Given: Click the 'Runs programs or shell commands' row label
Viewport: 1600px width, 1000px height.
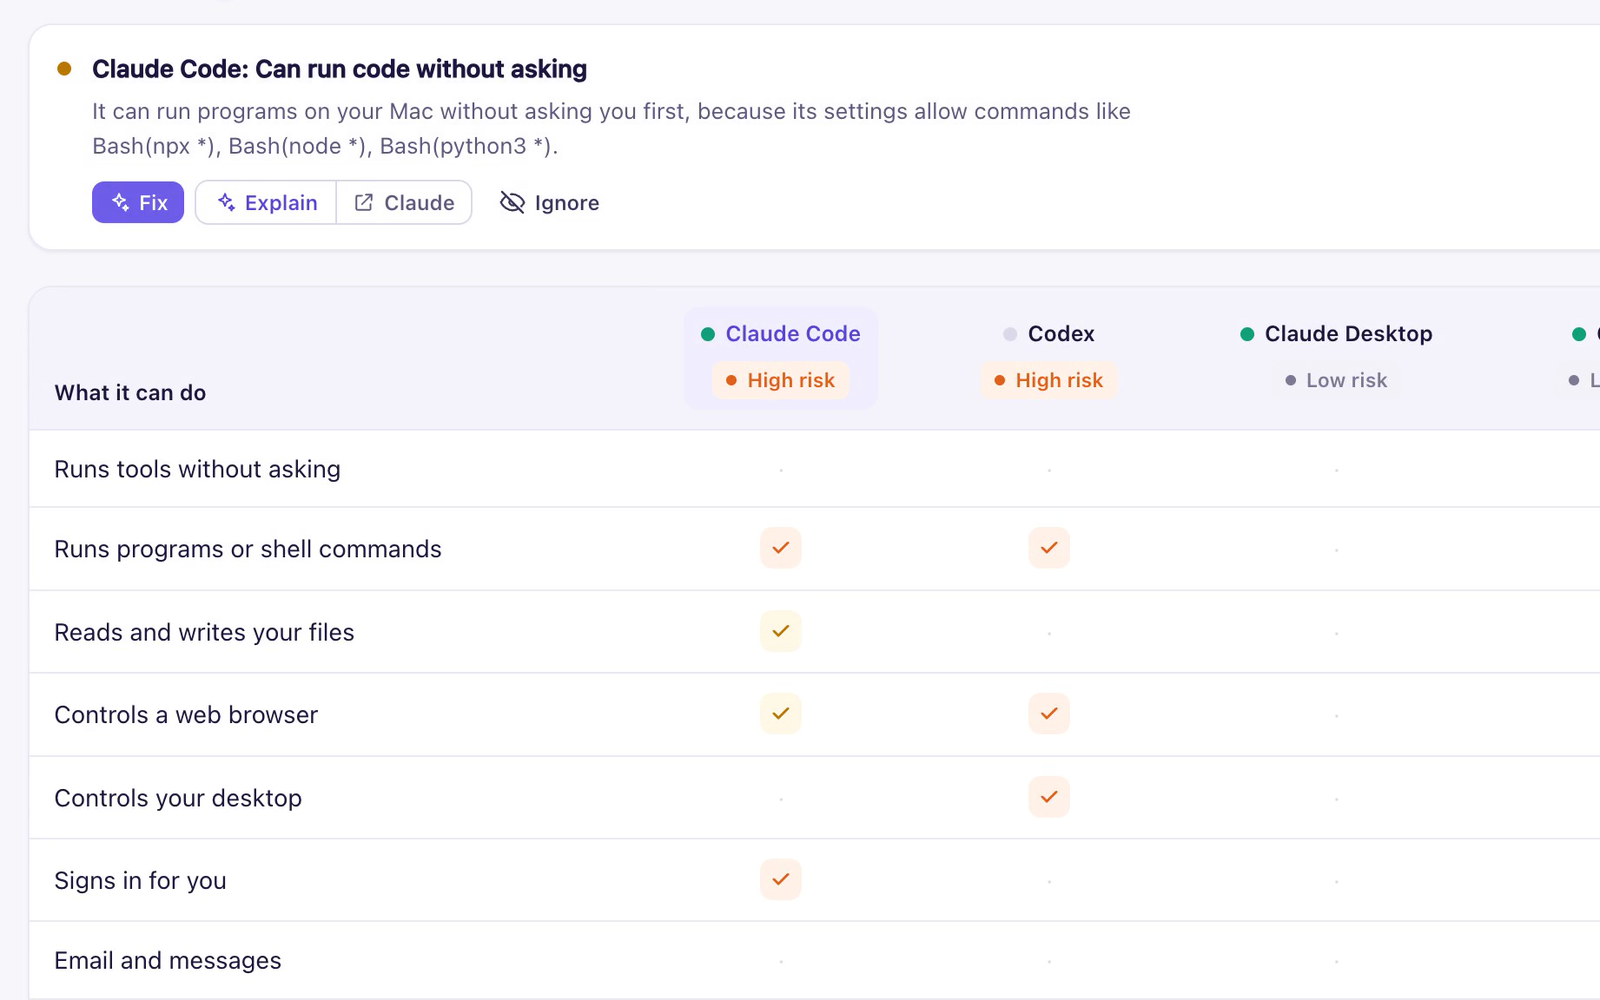Looking at the screenshot, I should click(248, 549).
